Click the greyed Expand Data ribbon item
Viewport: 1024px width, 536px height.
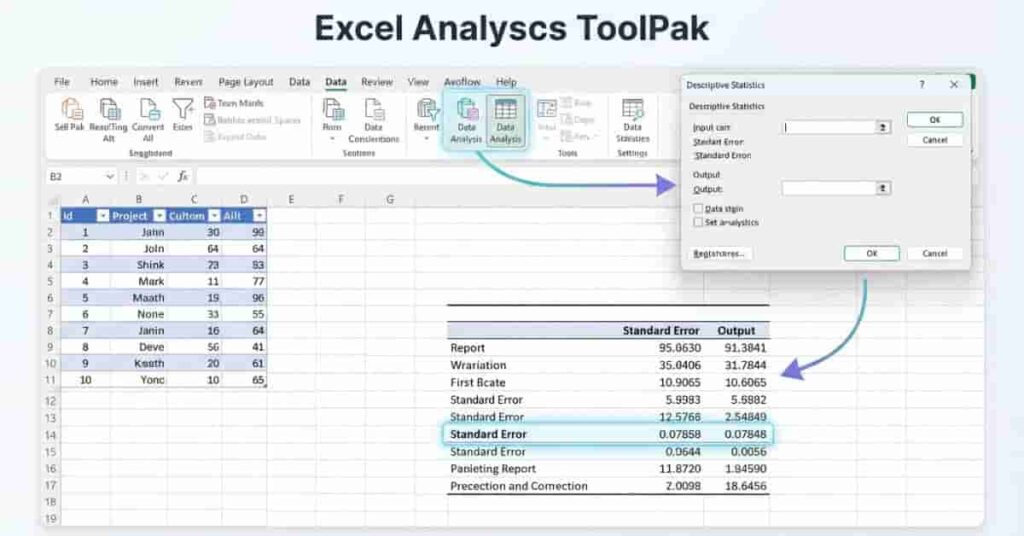tap(235, 136)
